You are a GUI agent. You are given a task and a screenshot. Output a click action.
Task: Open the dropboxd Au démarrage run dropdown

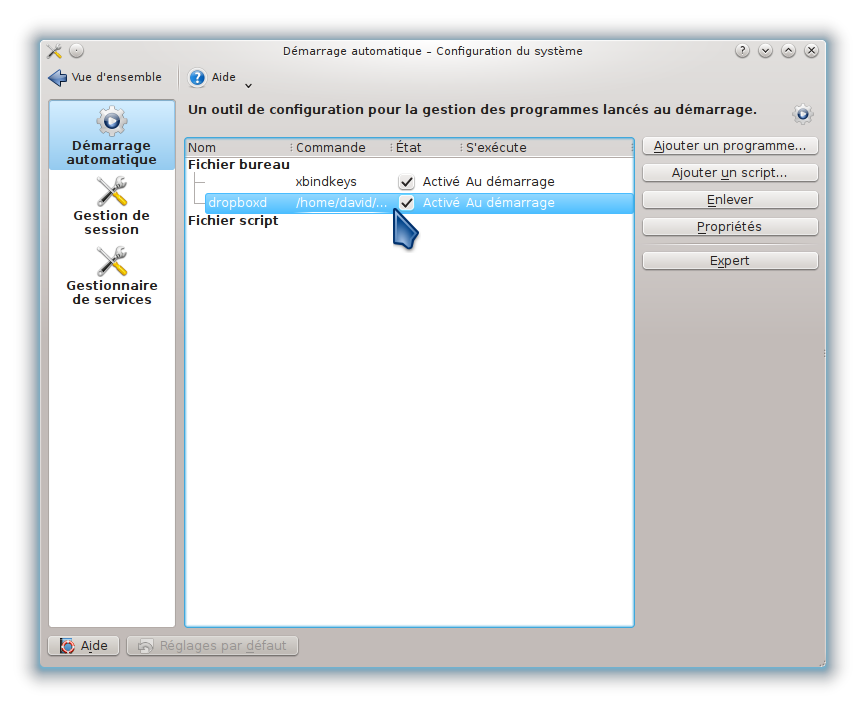(x=510, y=203)
